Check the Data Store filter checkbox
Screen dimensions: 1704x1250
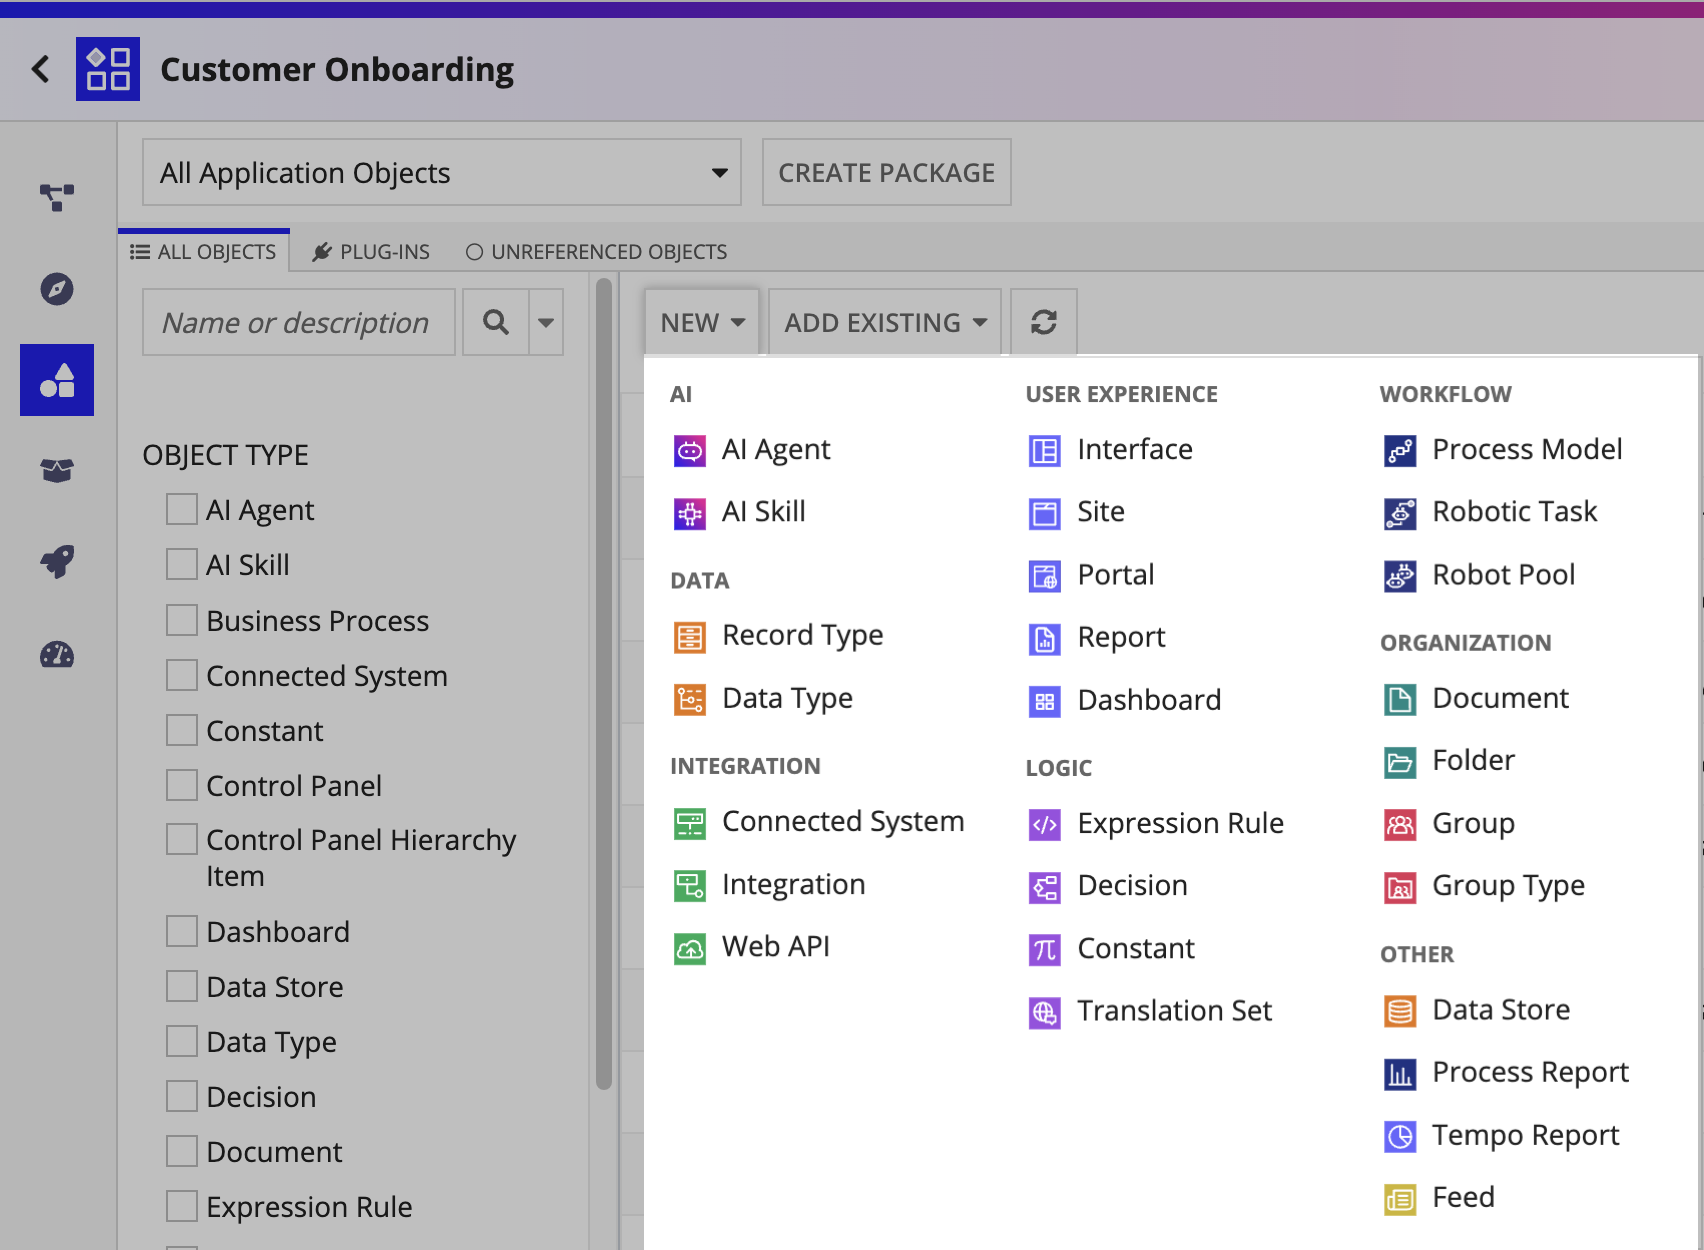click(182, 986)
